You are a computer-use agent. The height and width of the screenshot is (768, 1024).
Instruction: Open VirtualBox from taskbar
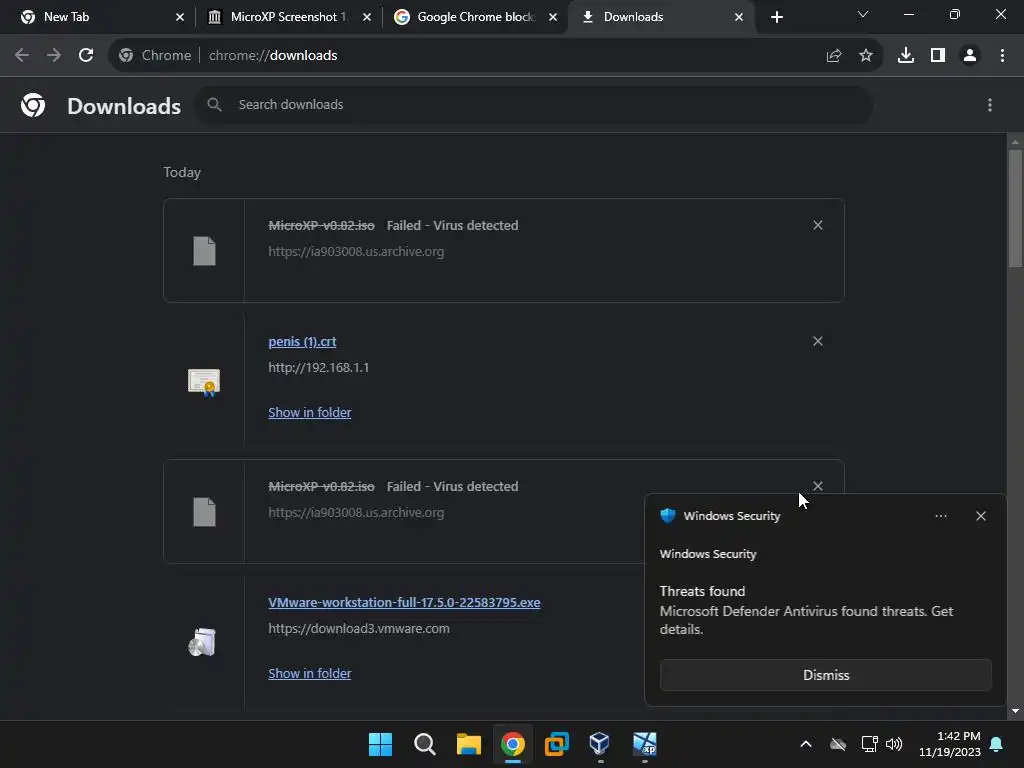coord(600,744)
